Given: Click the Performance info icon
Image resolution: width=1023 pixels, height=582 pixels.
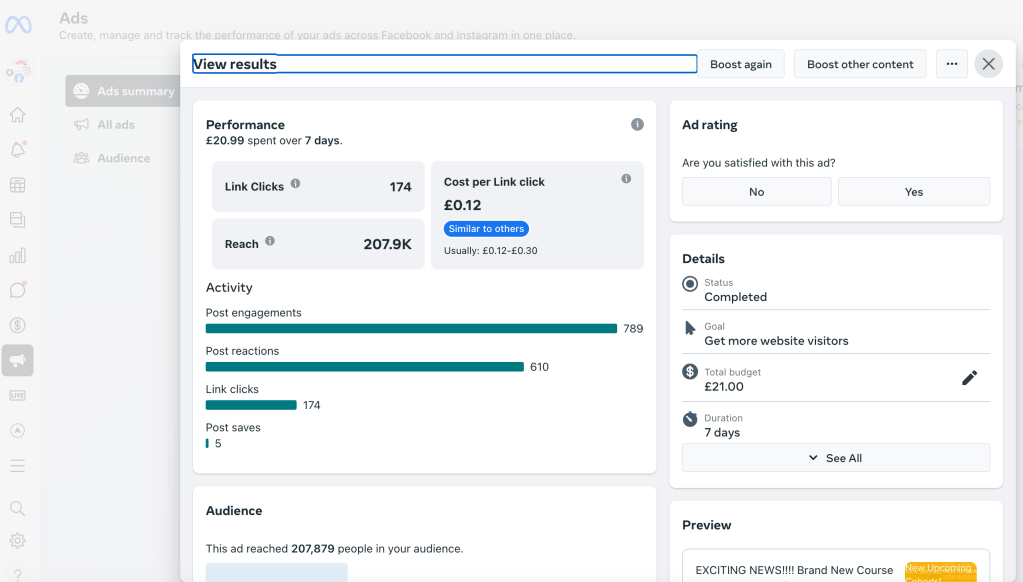Looking at the screenshot, I should click(637, 125).
